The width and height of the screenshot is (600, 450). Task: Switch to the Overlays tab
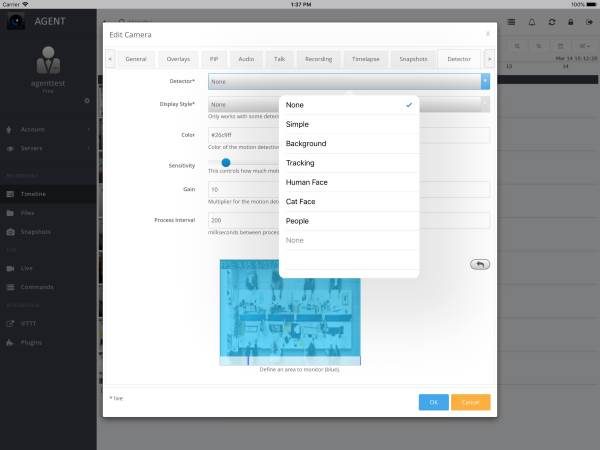point(178,59)
